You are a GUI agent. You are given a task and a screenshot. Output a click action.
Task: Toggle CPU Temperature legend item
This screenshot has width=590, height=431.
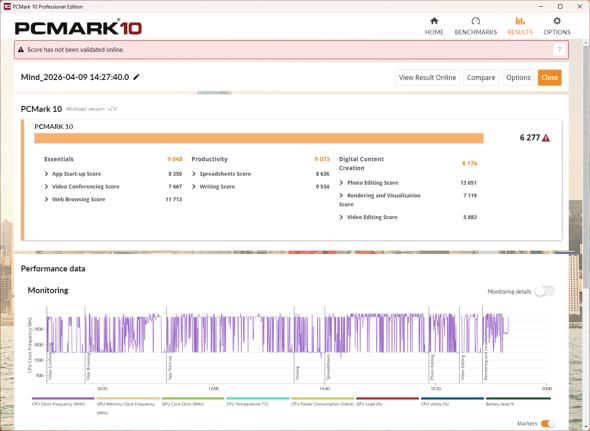(x=258, y=402)
